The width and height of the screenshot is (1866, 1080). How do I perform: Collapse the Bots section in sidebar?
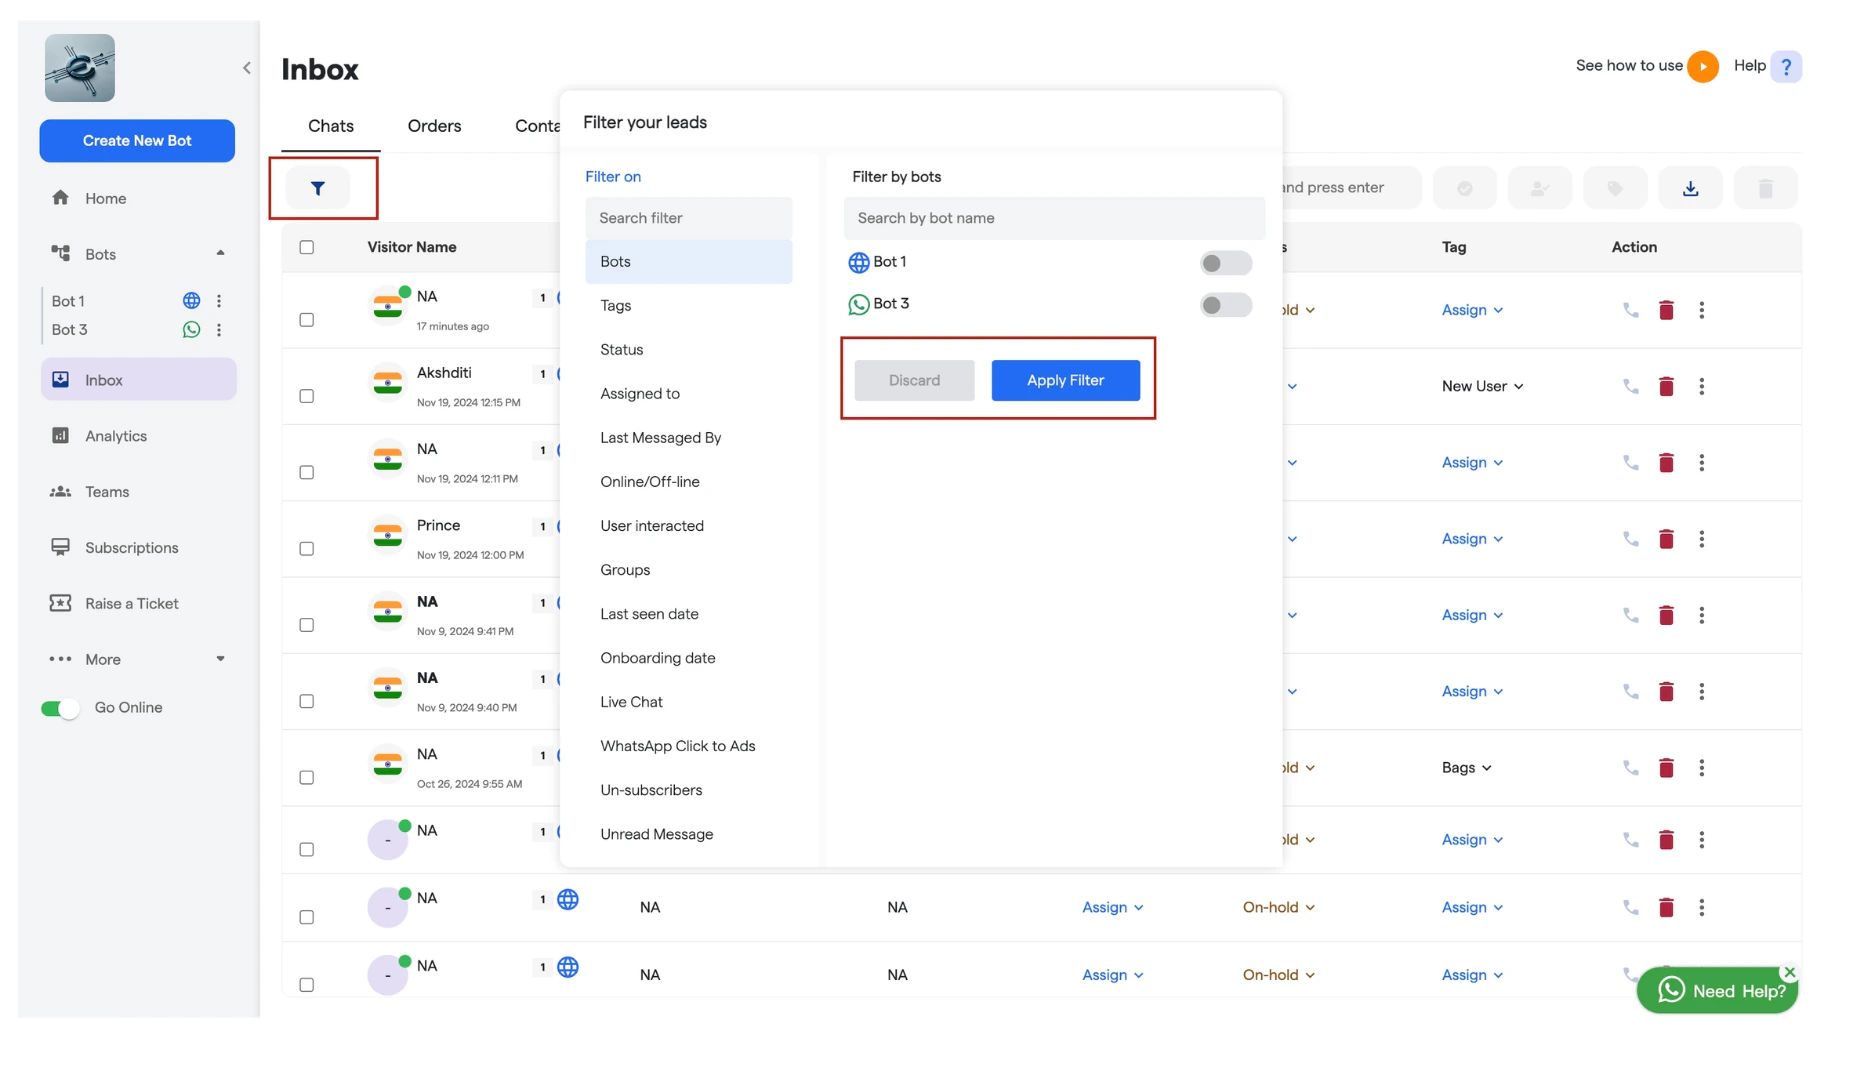pos(220,253)
